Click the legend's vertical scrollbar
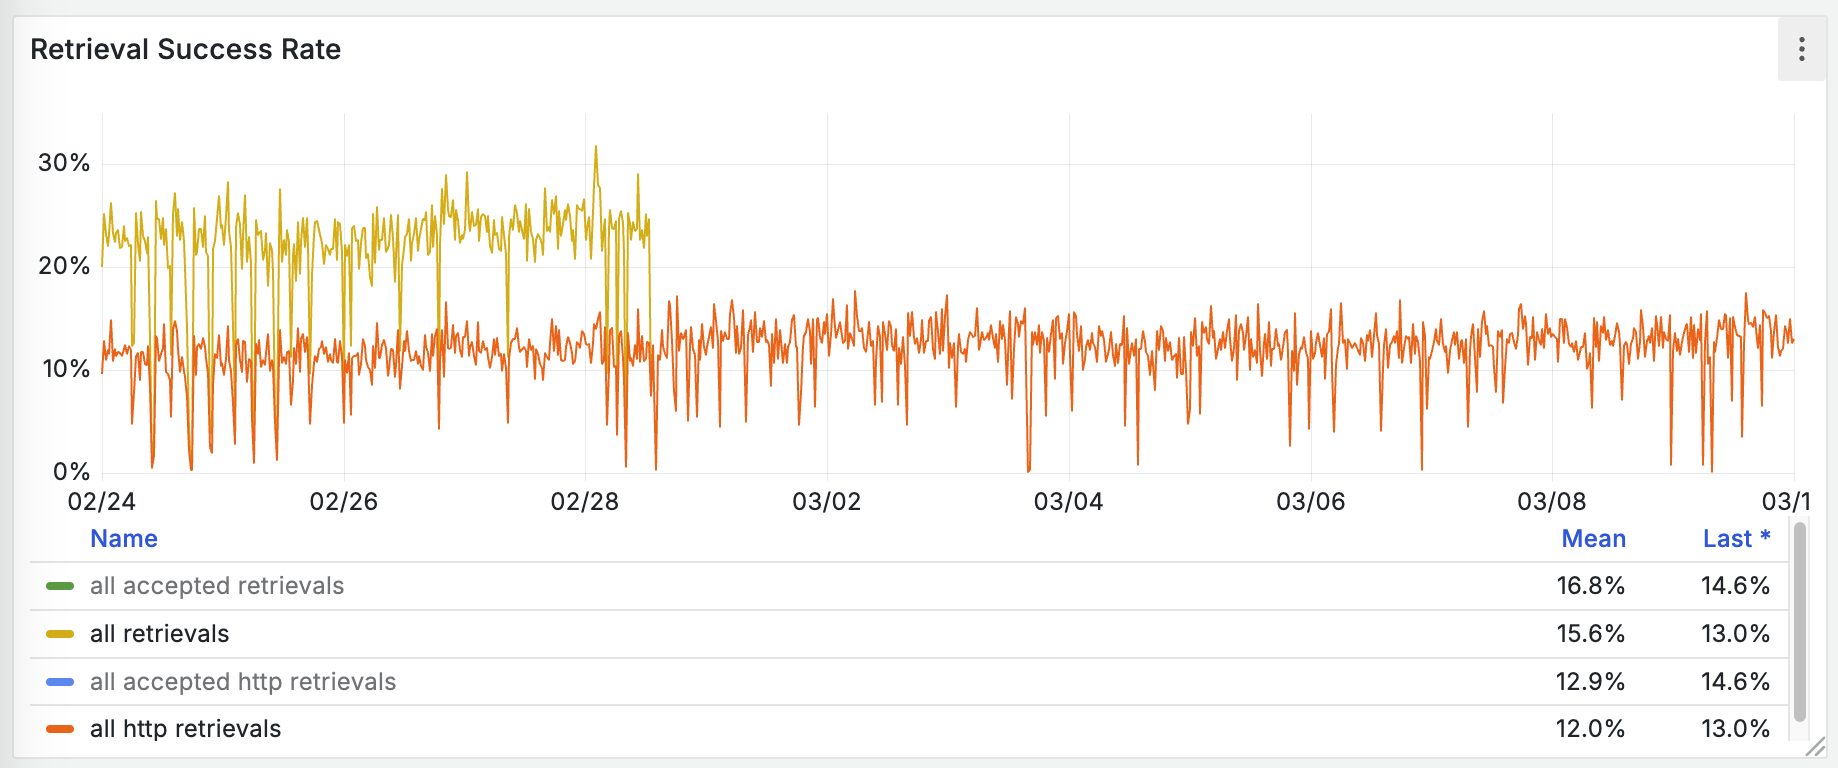The height and width of the screenshot is (768, 1838). tap(1800, 620)
